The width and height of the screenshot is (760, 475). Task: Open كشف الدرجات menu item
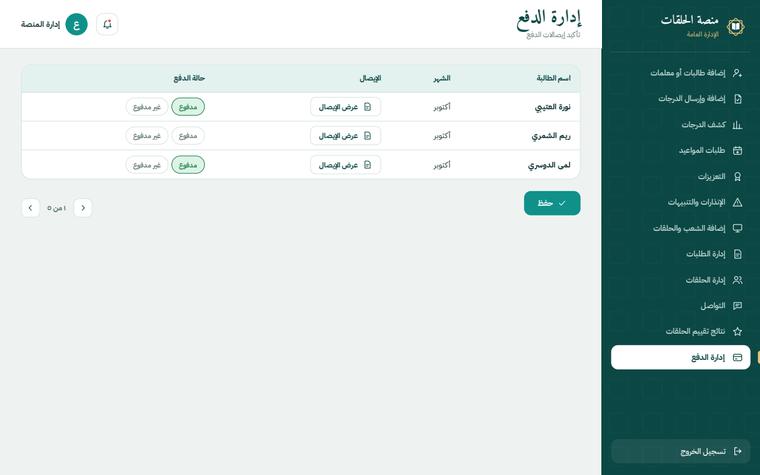point(681,125)
